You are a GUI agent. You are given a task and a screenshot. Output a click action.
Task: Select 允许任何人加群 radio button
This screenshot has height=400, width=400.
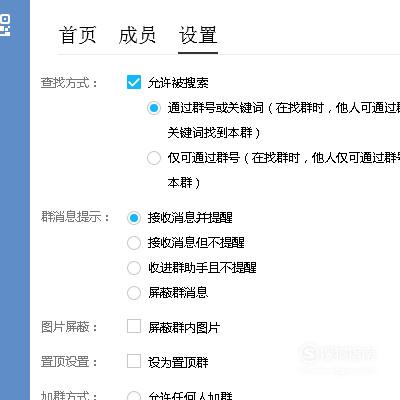click(x=134, y=396)
